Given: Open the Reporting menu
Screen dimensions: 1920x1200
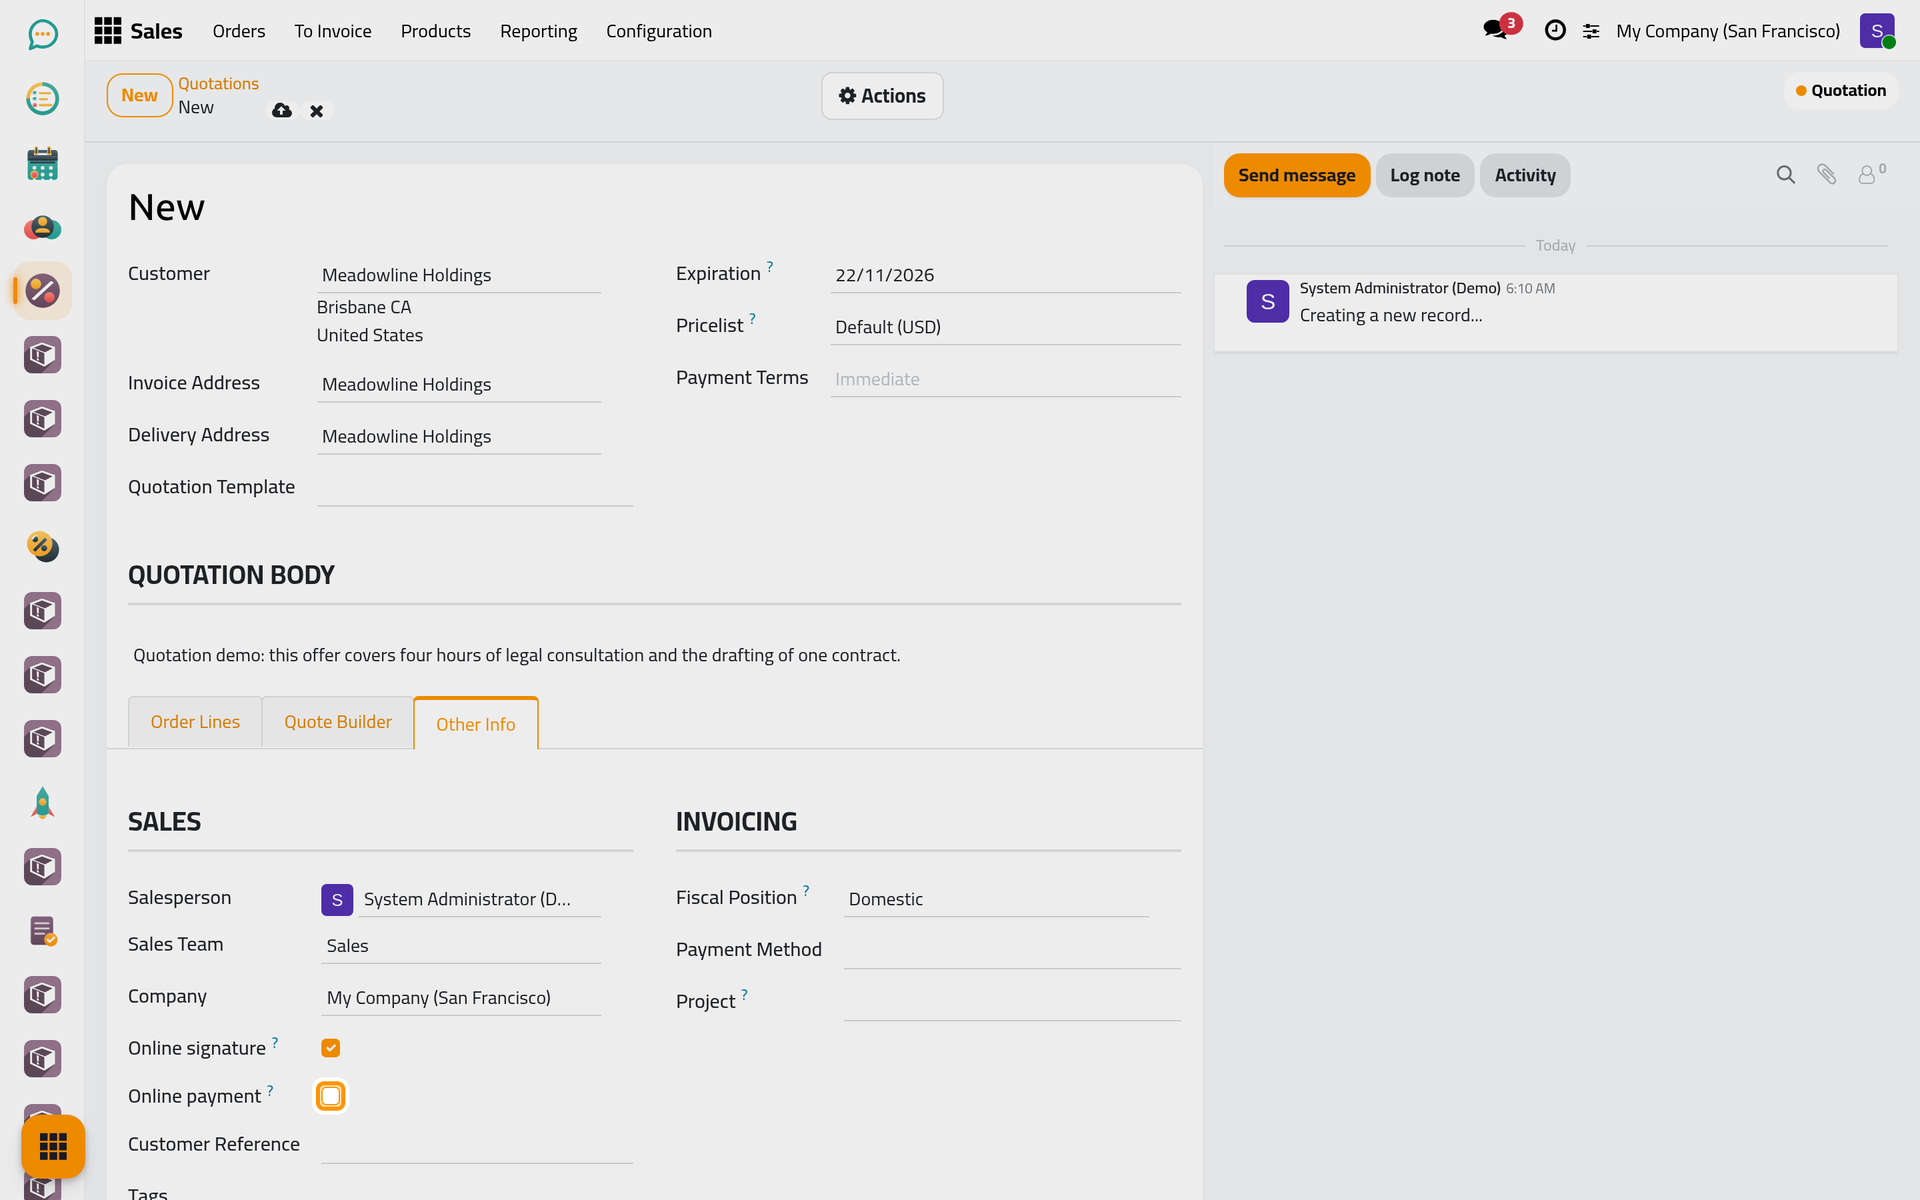Looking at the screenshot, I should coord(538,31).
